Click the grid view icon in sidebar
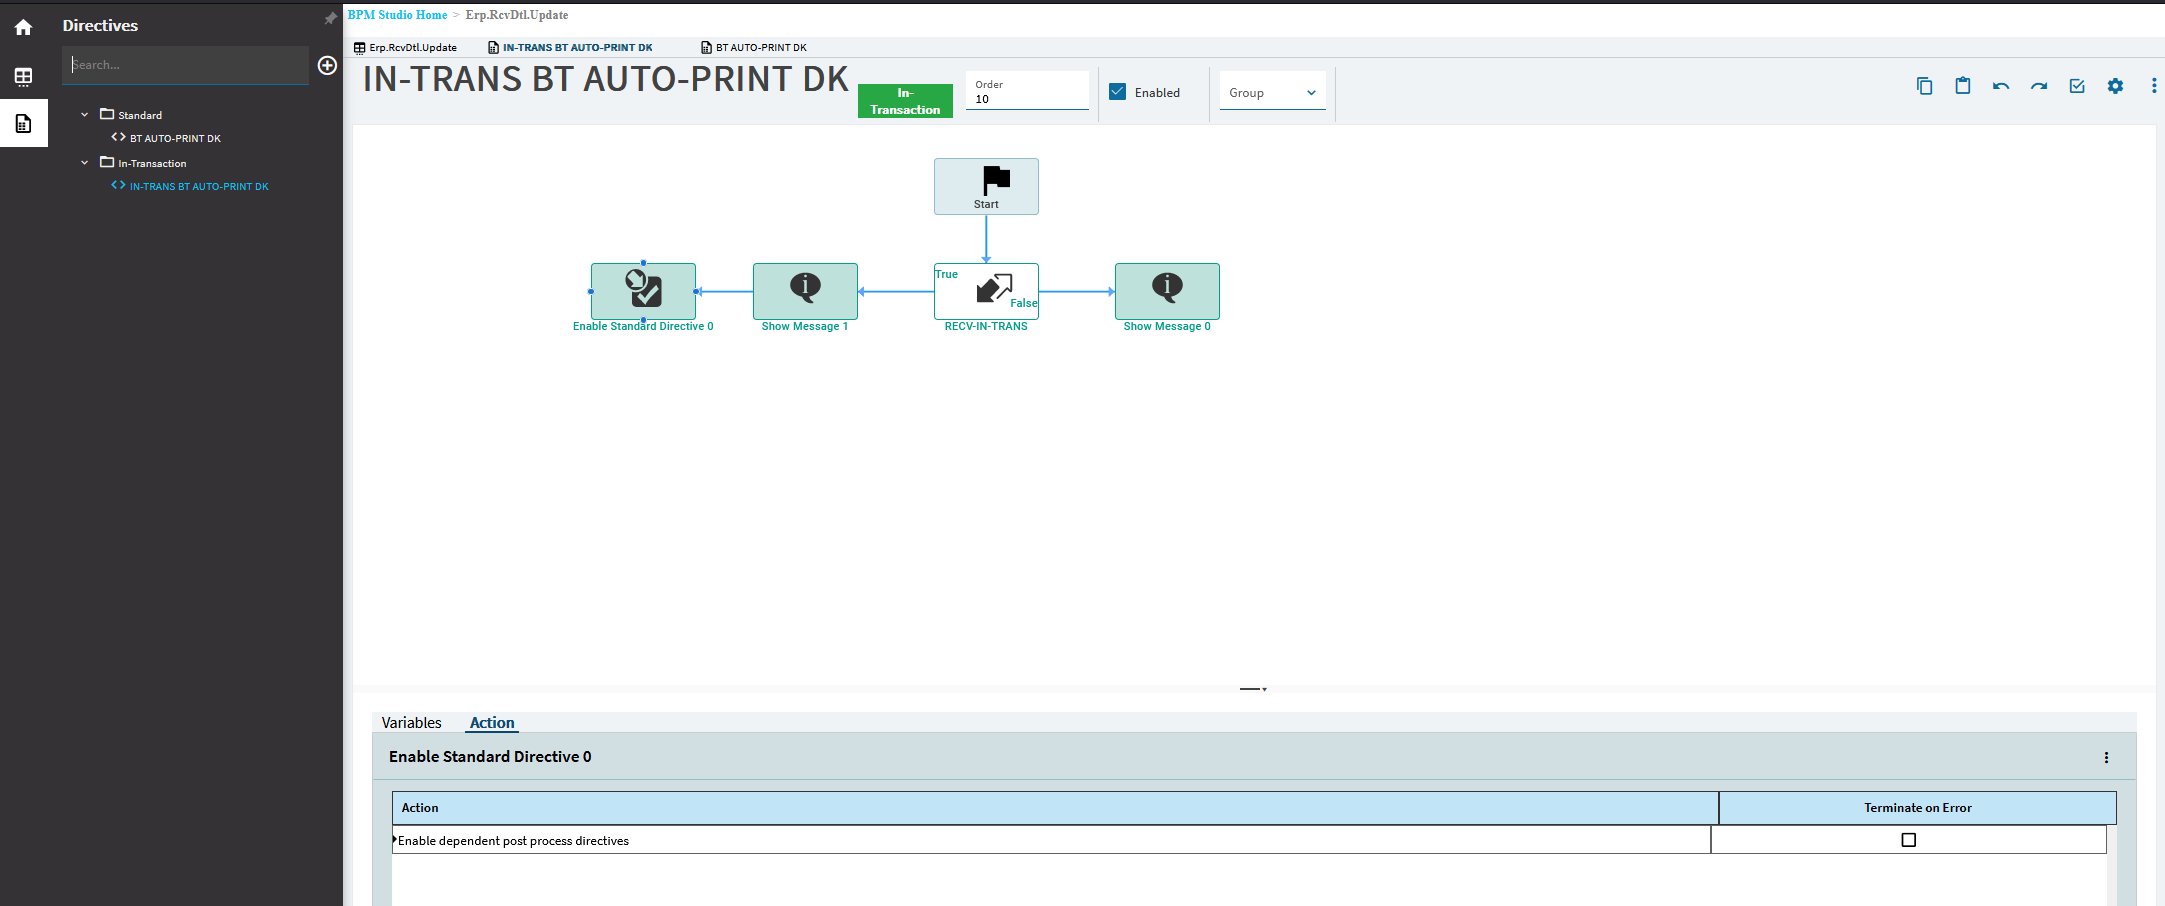This screenshot has height=906, width=2165. [x=22, y=76]
